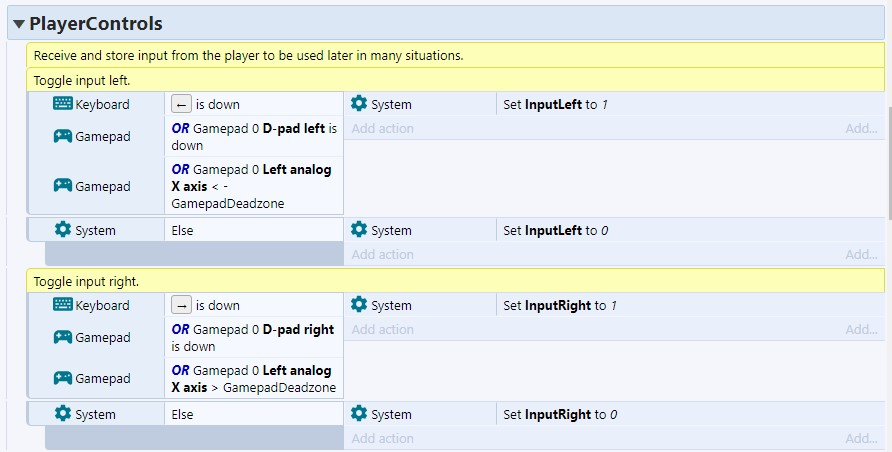The height and width of the screenshot is (452, 892).
Task: Select the right arrow key is down condition
Action: (x=254, y=305)
